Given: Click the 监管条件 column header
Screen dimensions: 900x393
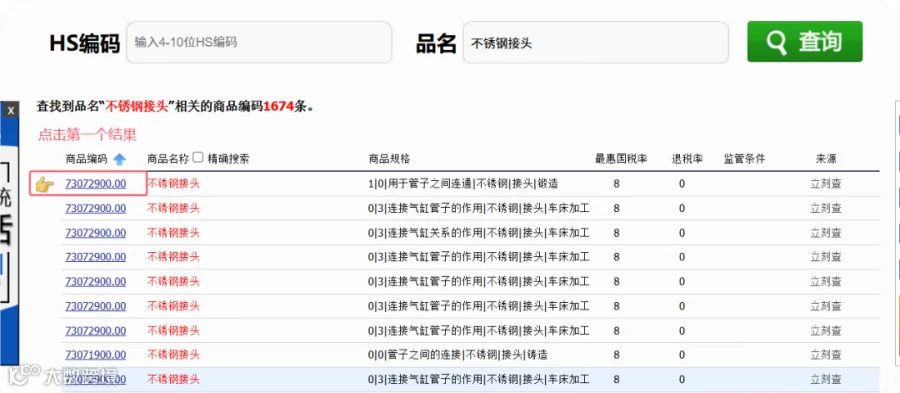Looking at the screenshot, I should 744,159.
